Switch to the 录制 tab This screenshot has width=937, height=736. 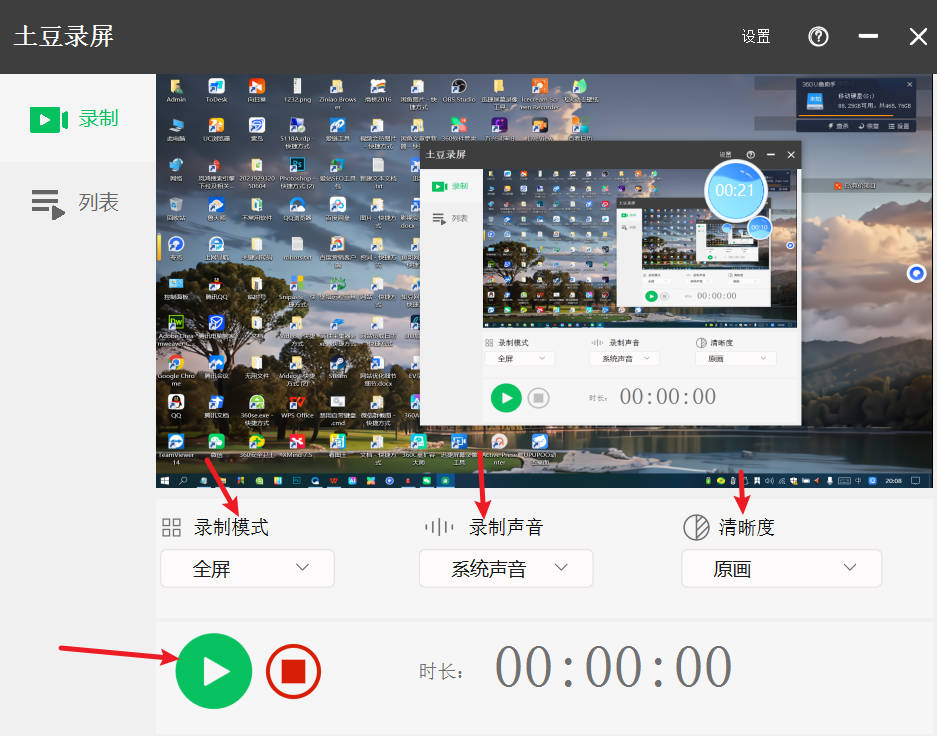[x=77, y=119]
